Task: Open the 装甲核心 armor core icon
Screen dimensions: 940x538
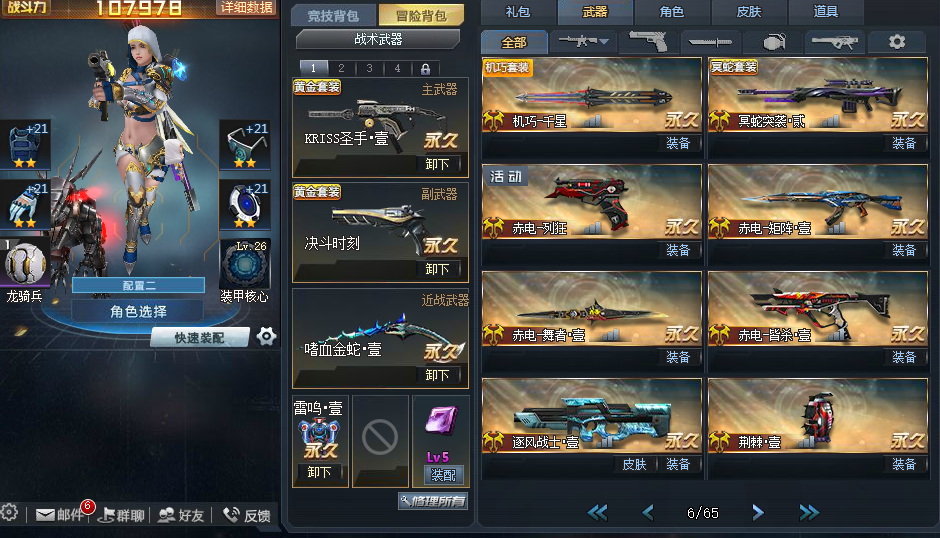Action: [245, 264]
